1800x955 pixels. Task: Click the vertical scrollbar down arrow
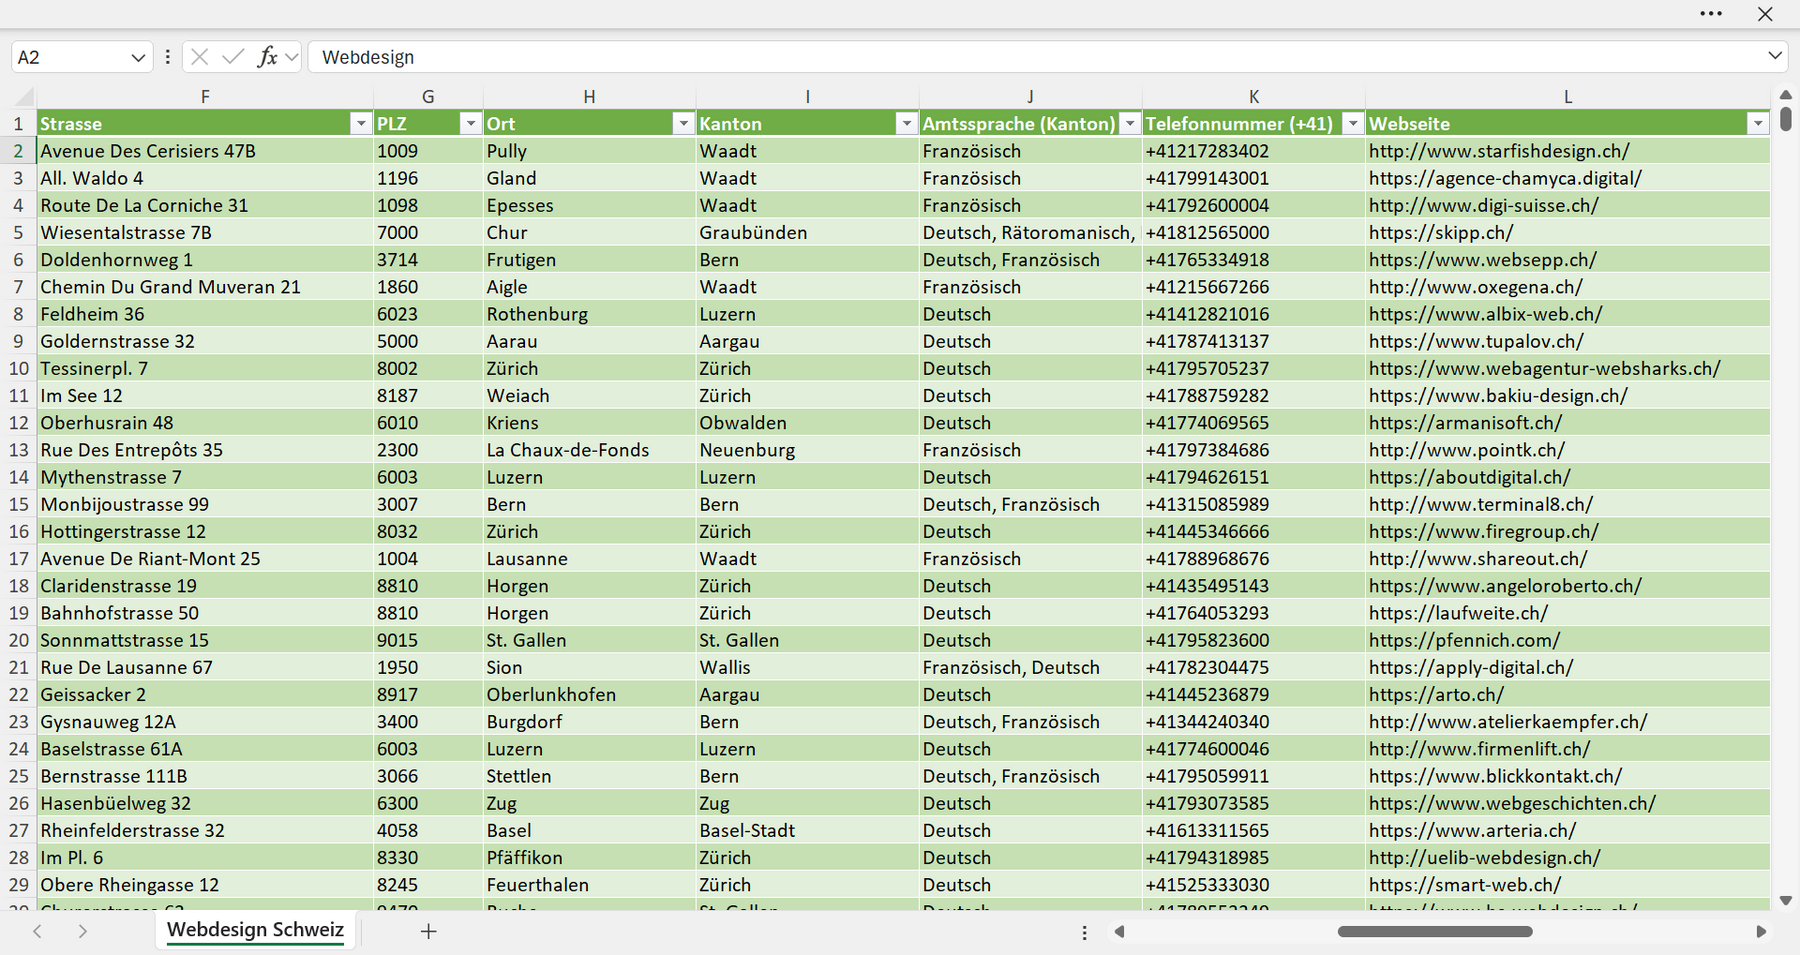[1785, 900]
